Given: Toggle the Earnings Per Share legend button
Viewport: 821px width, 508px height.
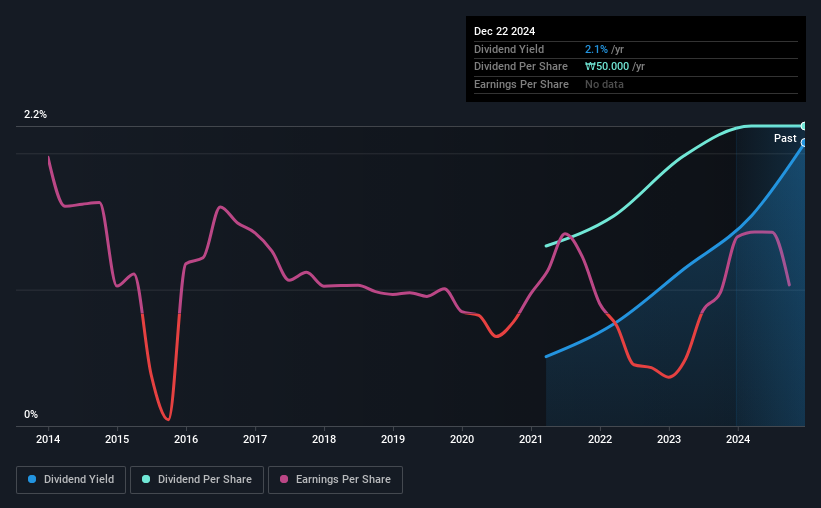Looking at the screenshot, I should pos(335,480).
